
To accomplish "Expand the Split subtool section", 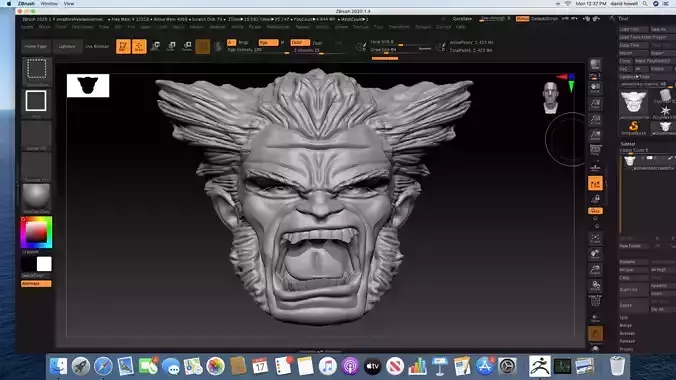I will tap(623, 317).
